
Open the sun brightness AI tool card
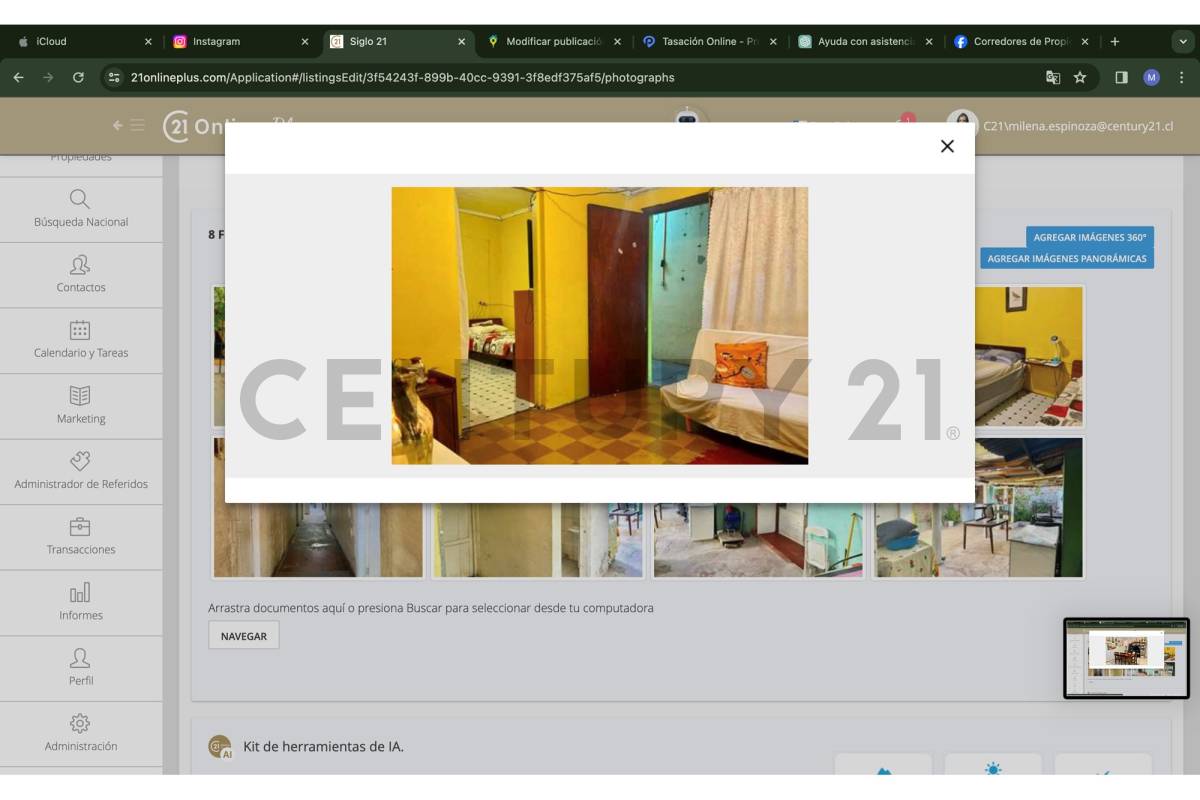pyautogui.click(x=992, y=766)
